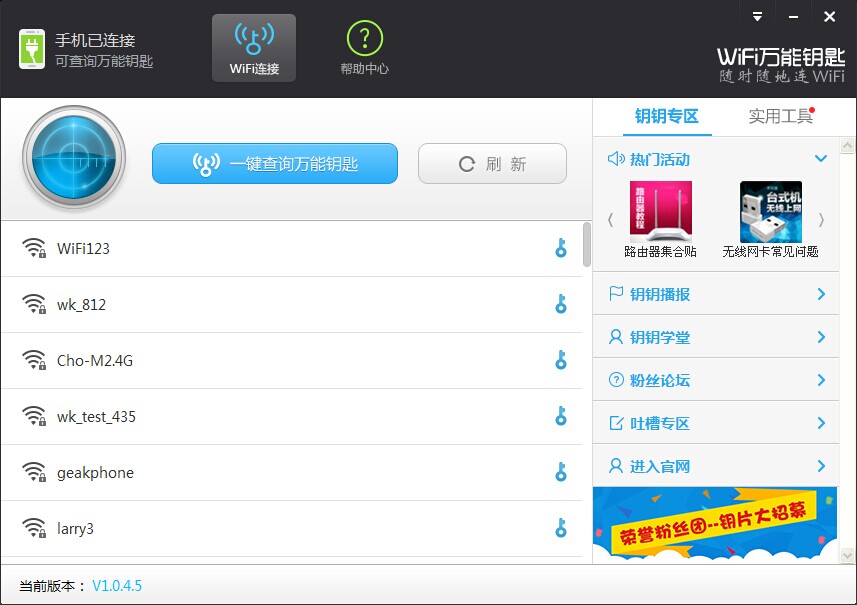The width and height of the screenshot is (857, 605).
Task: Click the key icon beside wk_812
Action: coord(561,304)
